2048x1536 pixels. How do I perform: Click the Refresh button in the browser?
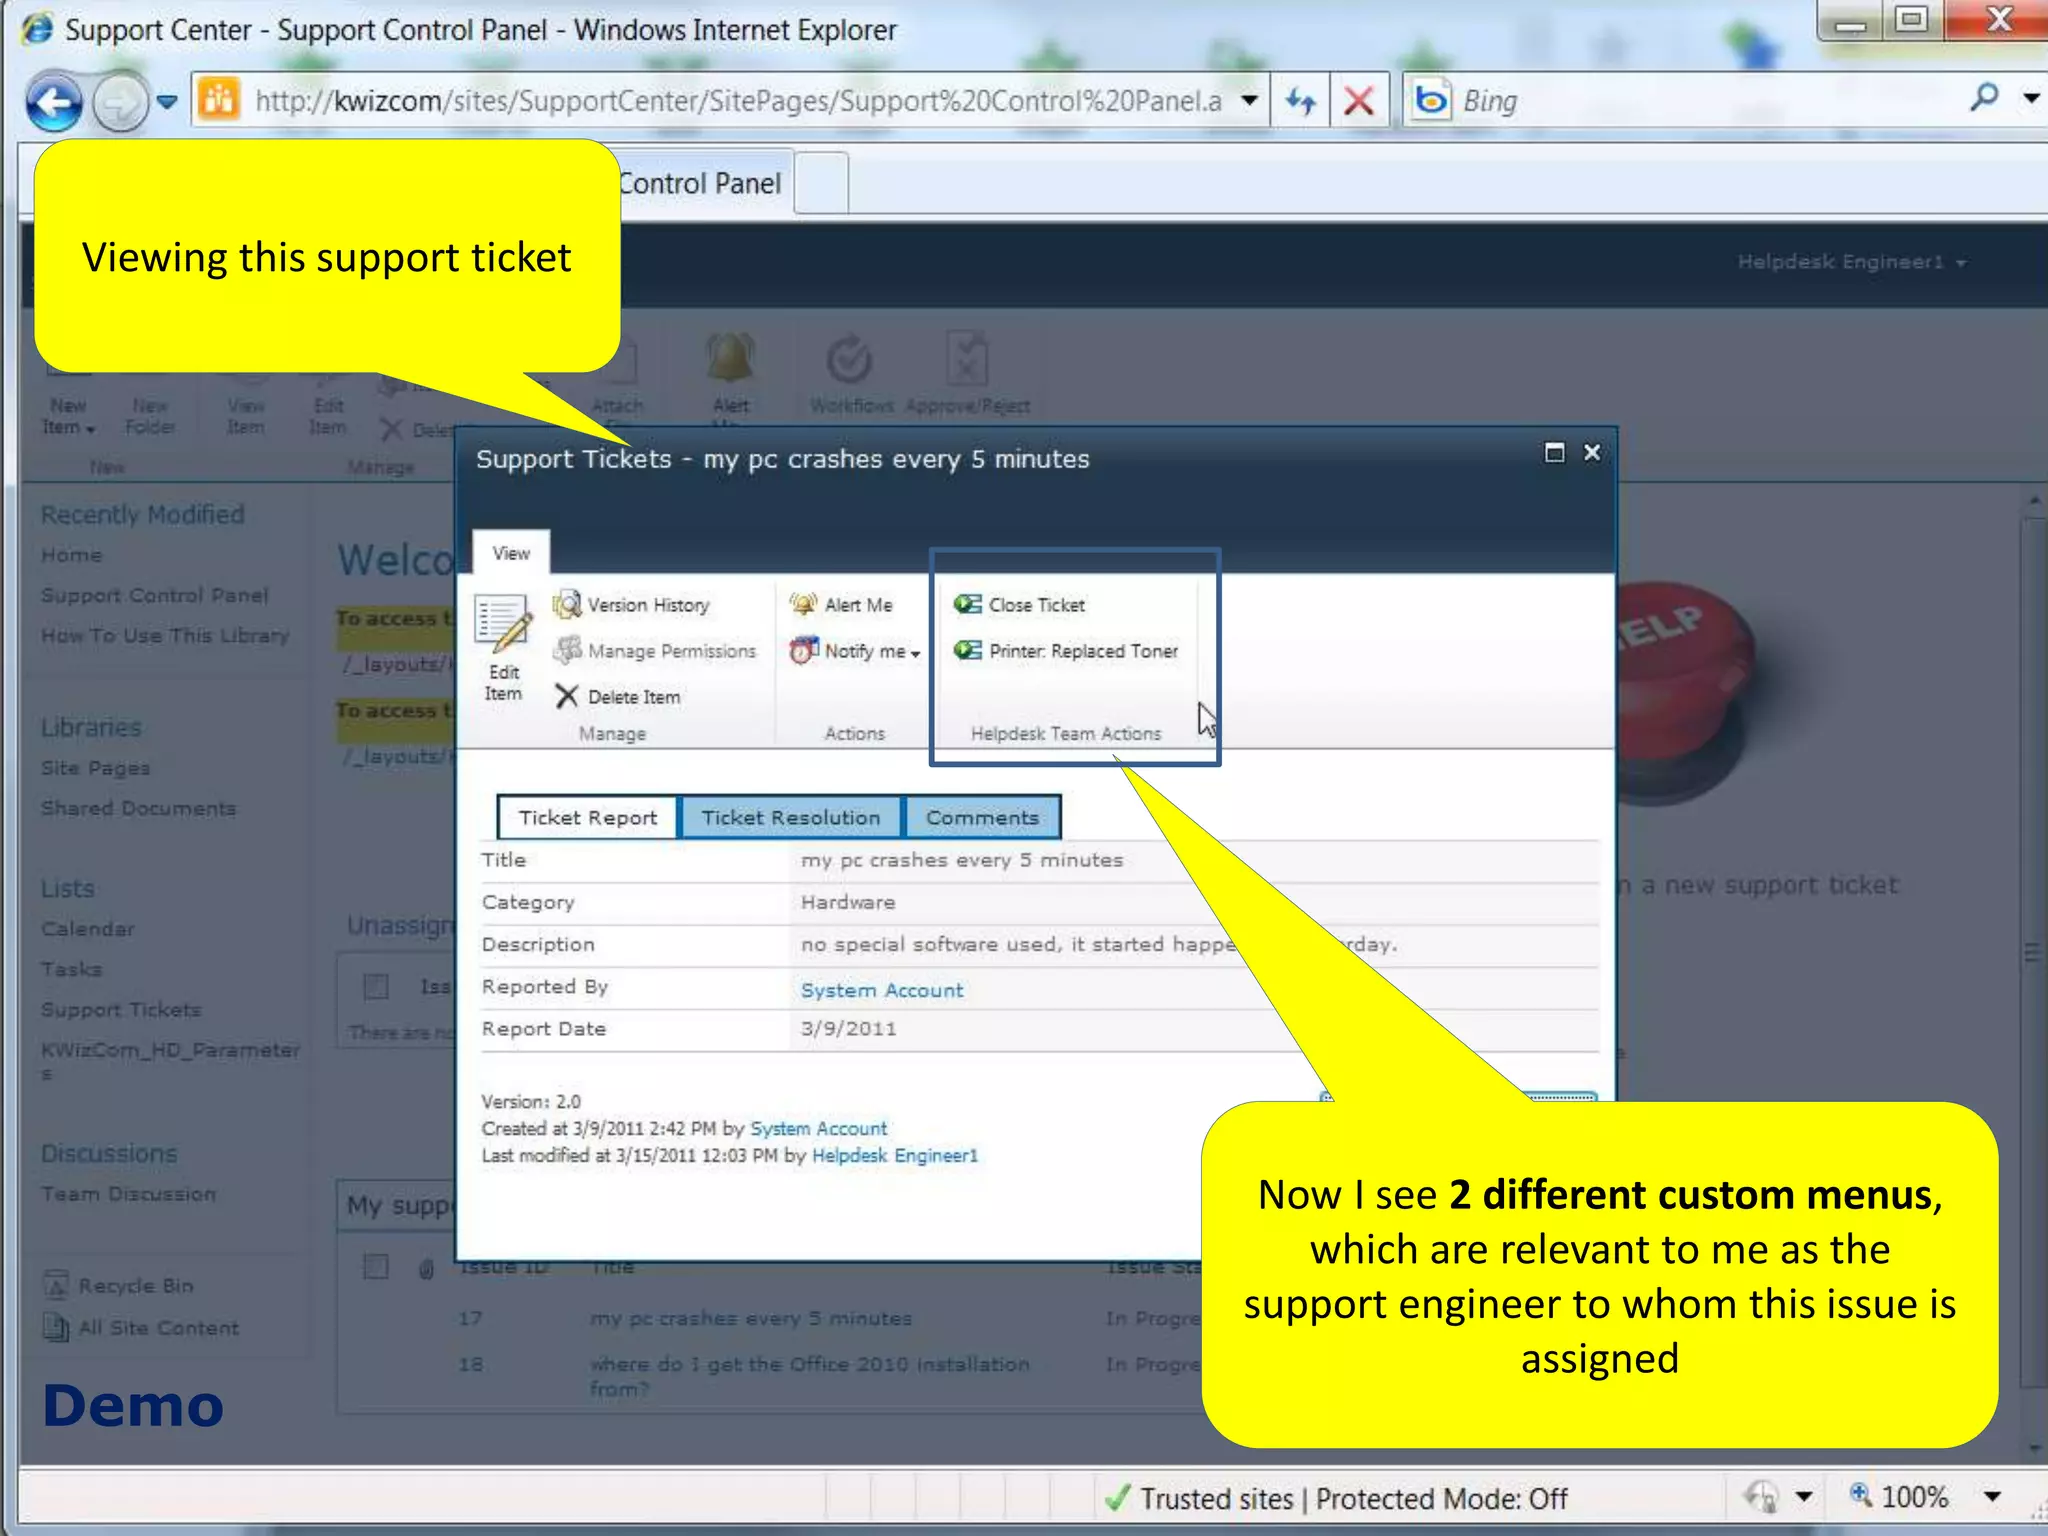click(x=1300, y=101)
